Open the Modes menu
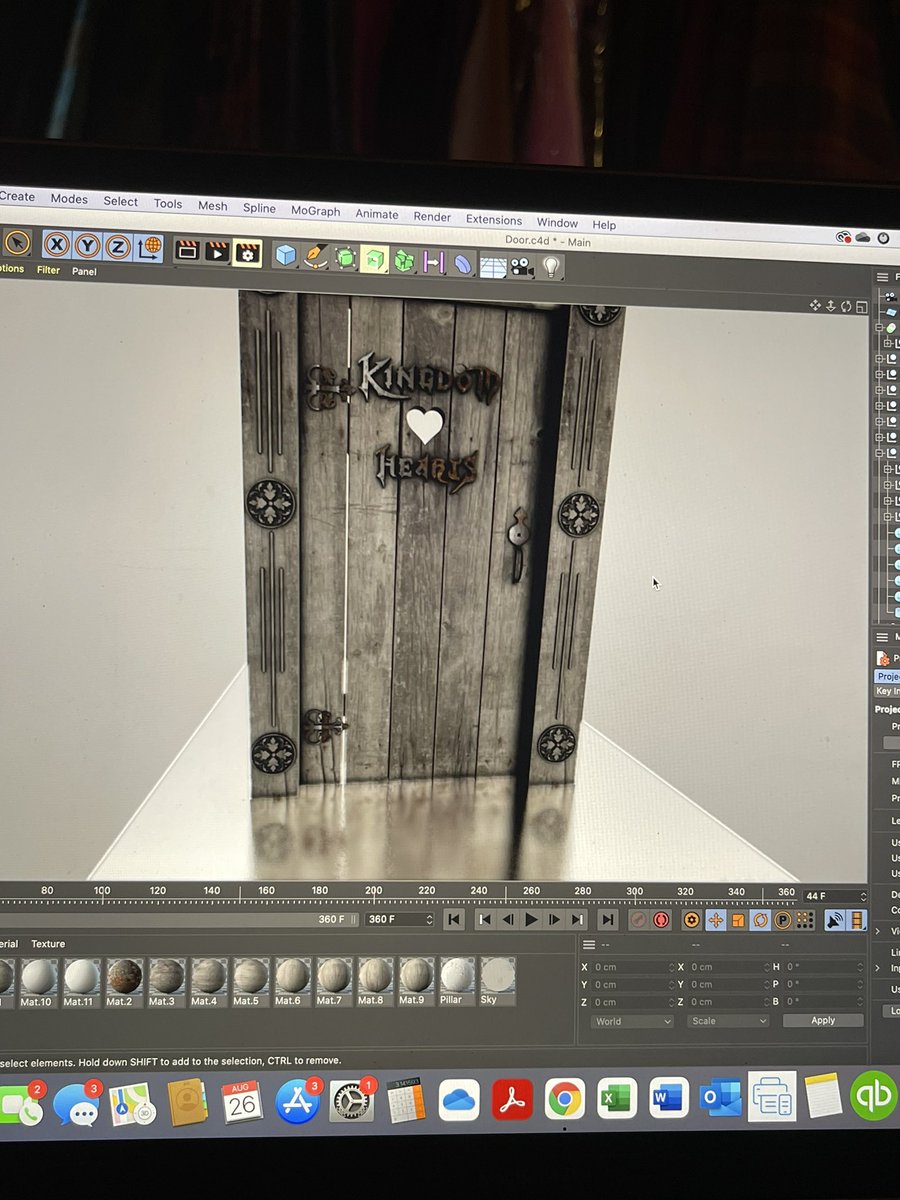 click(69, 199)
